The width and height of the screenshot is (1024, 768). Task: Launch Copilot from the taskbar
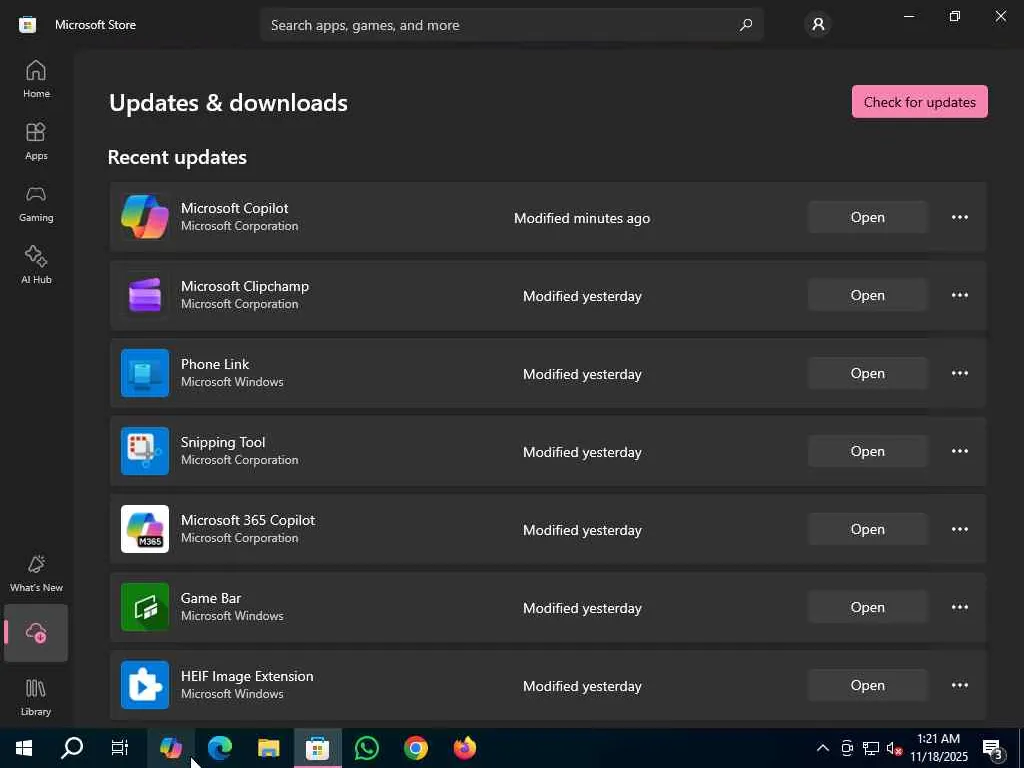coord(171,748)
